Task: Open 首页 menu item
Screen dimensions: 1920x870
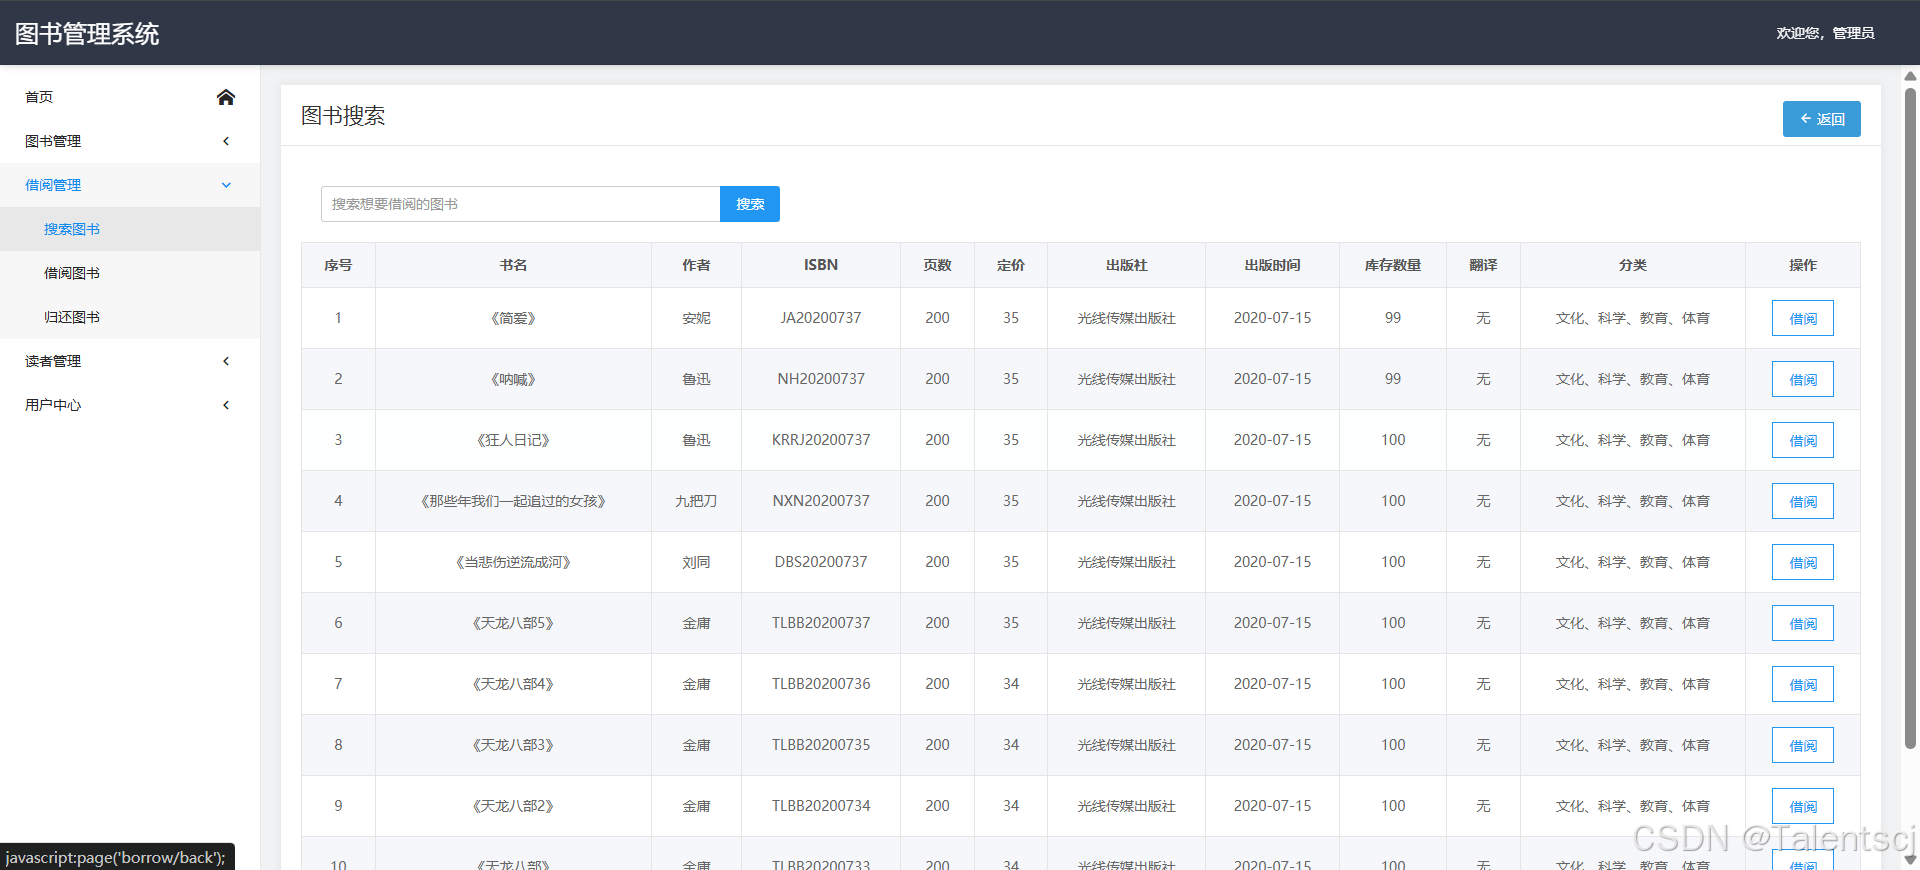Action: (x=130, y=97)
